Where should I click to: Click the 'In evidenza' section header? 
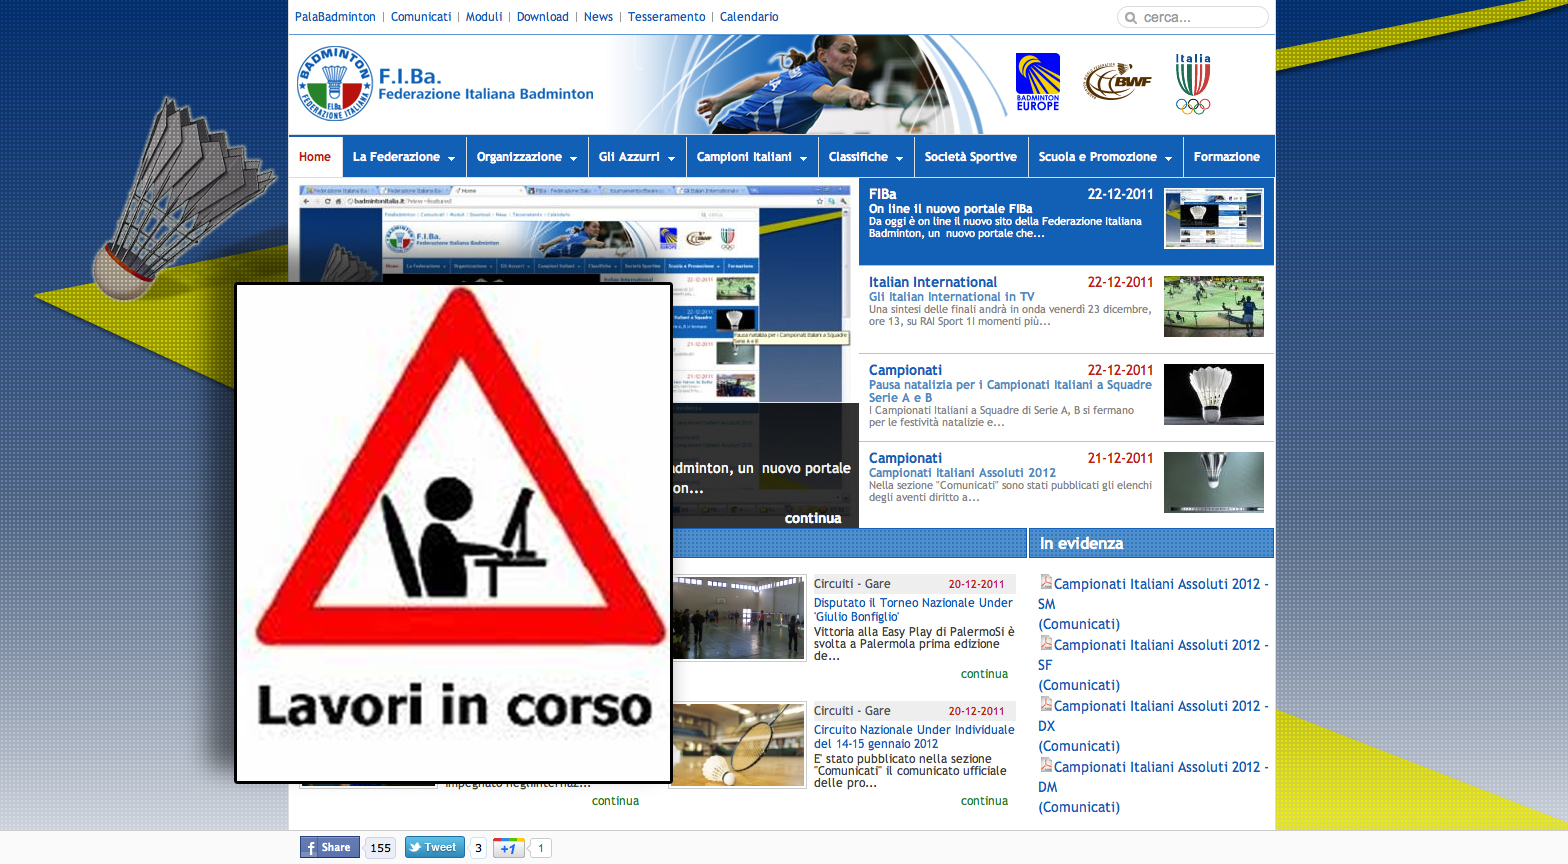click(1151, 543)
